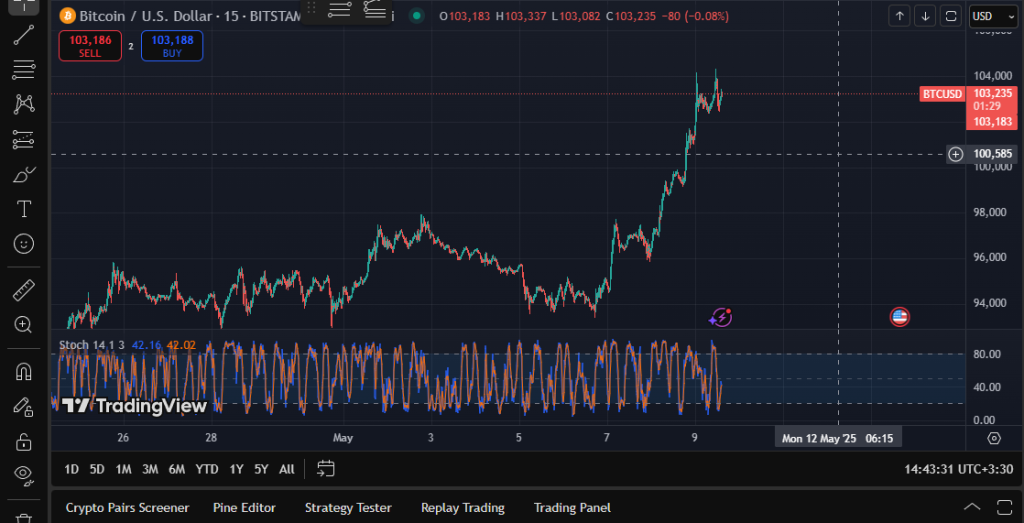Click the 103,183 price label
Screen dimensions: 1024x523
pos(993,121)
